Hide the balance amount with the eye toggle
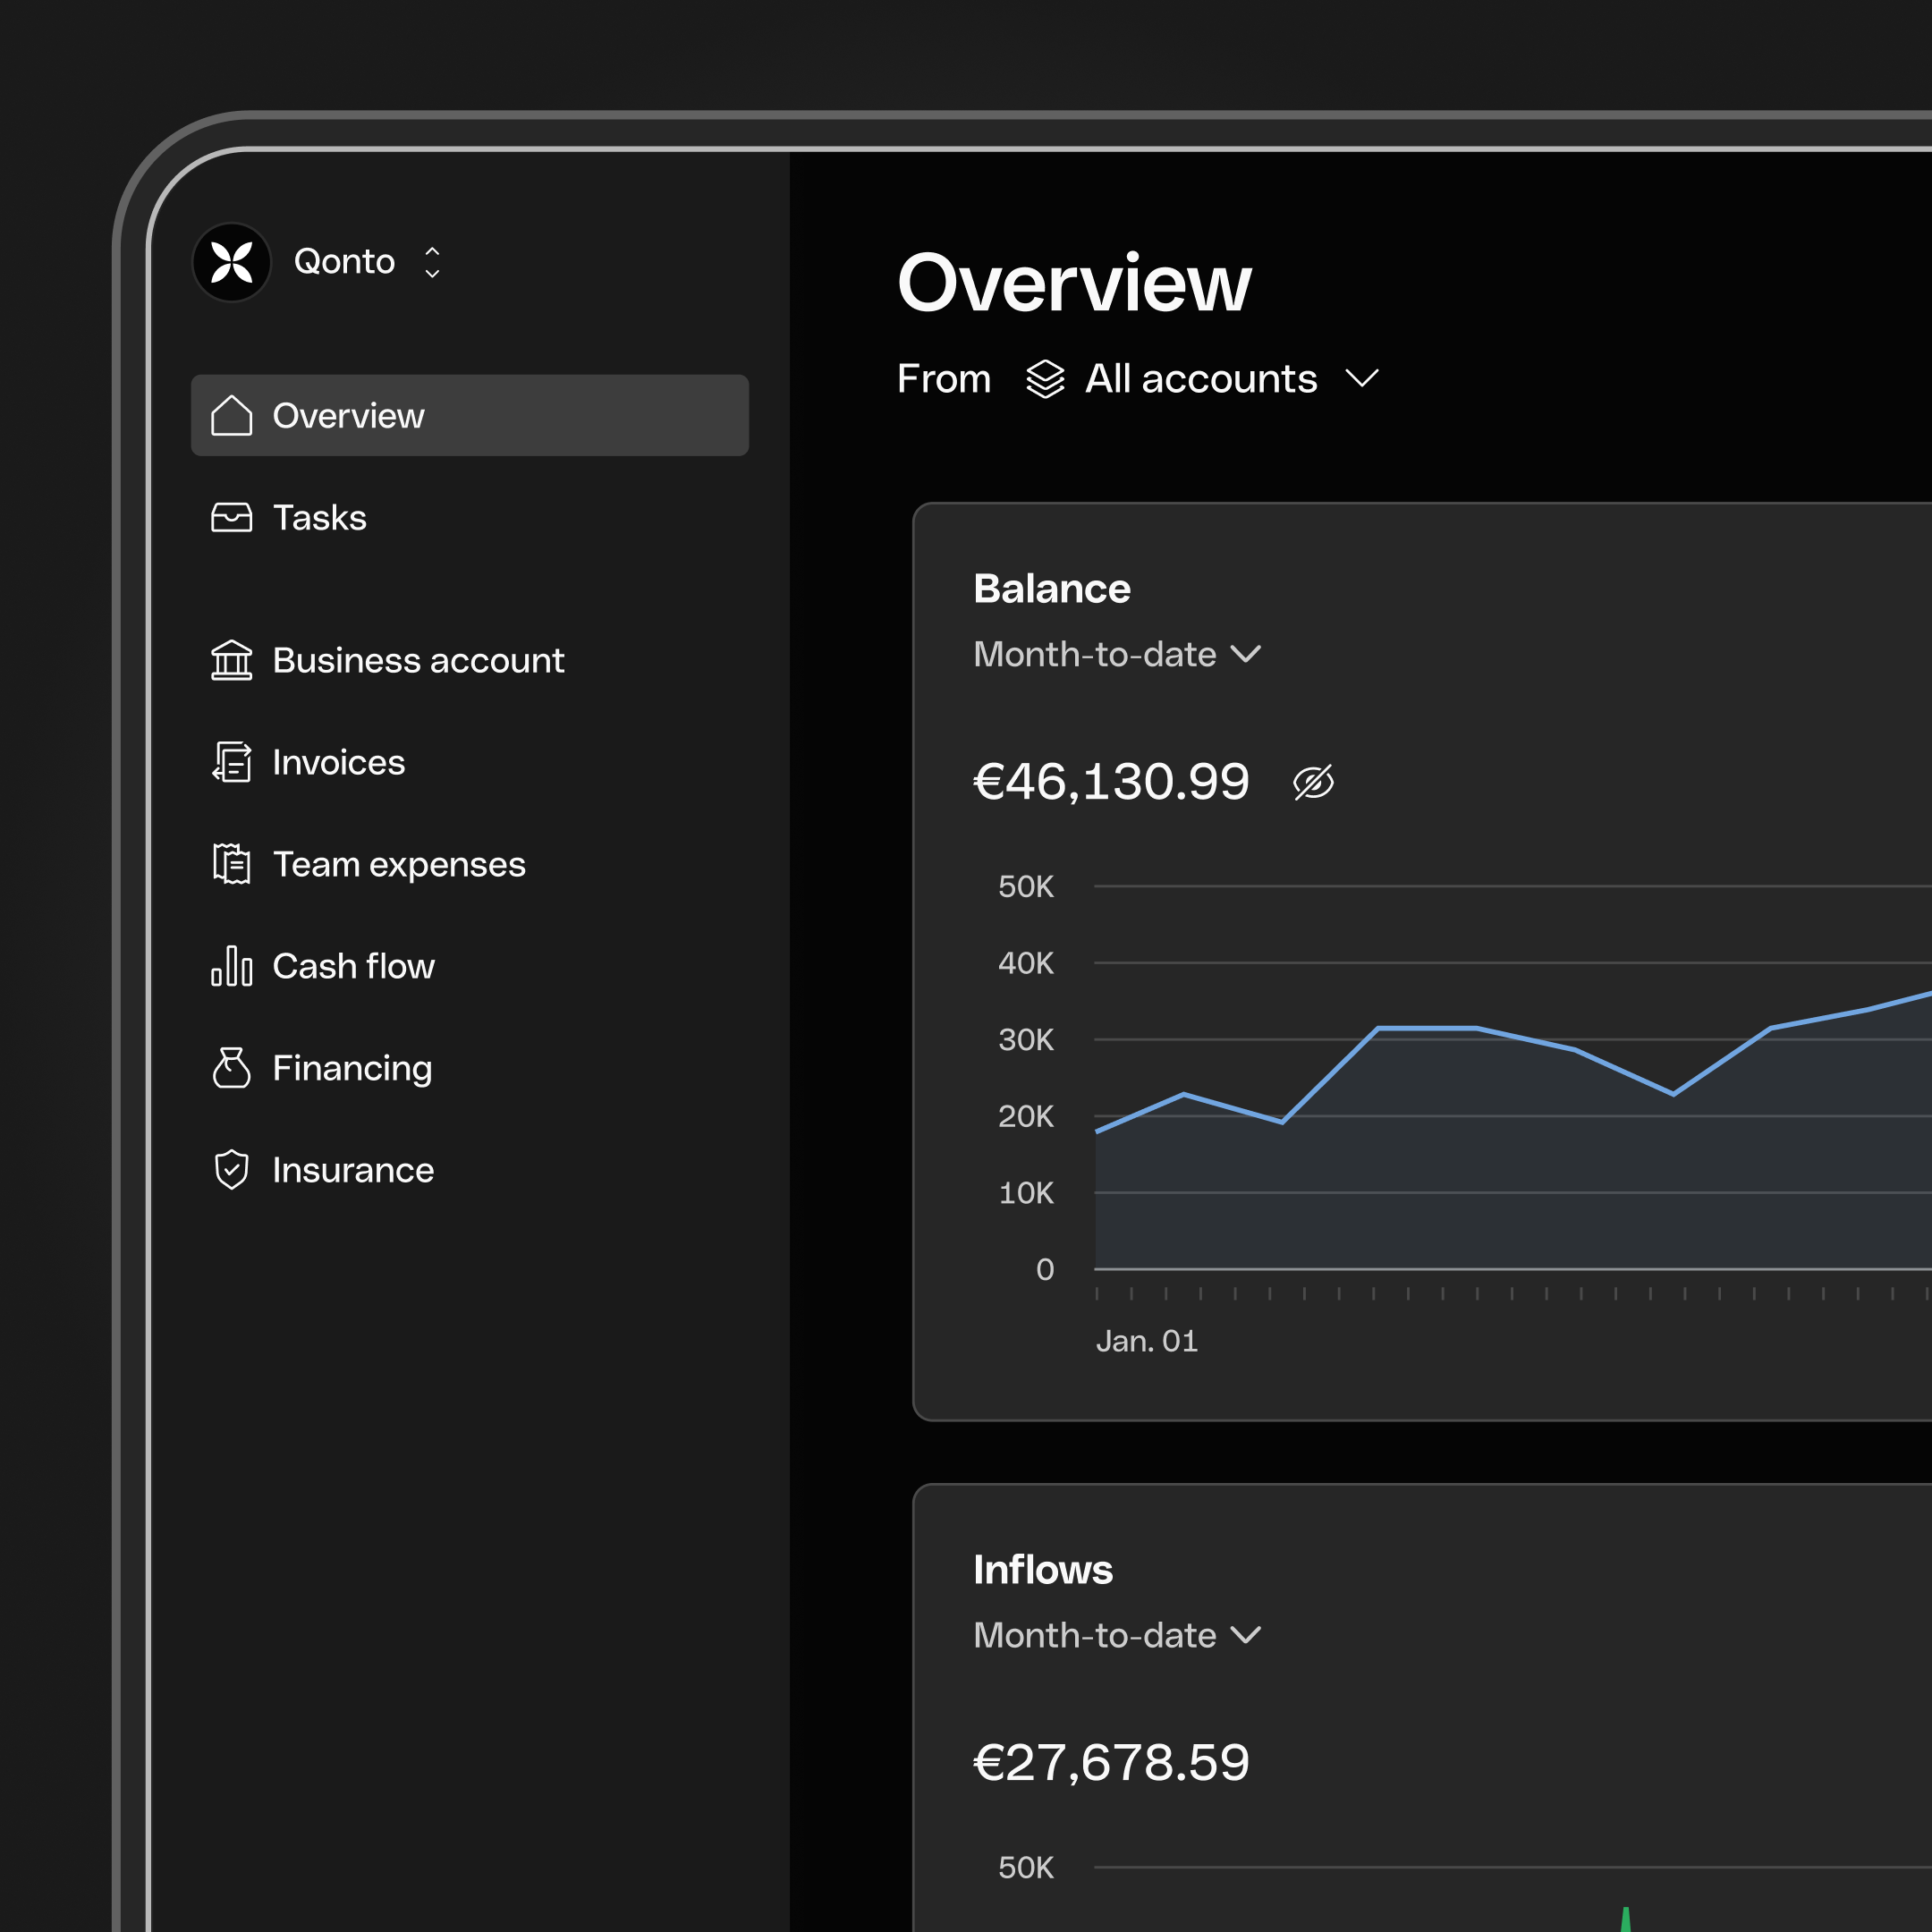Image resolution: width=1932 pixels, height=1932 pixels. [1314, 781]
